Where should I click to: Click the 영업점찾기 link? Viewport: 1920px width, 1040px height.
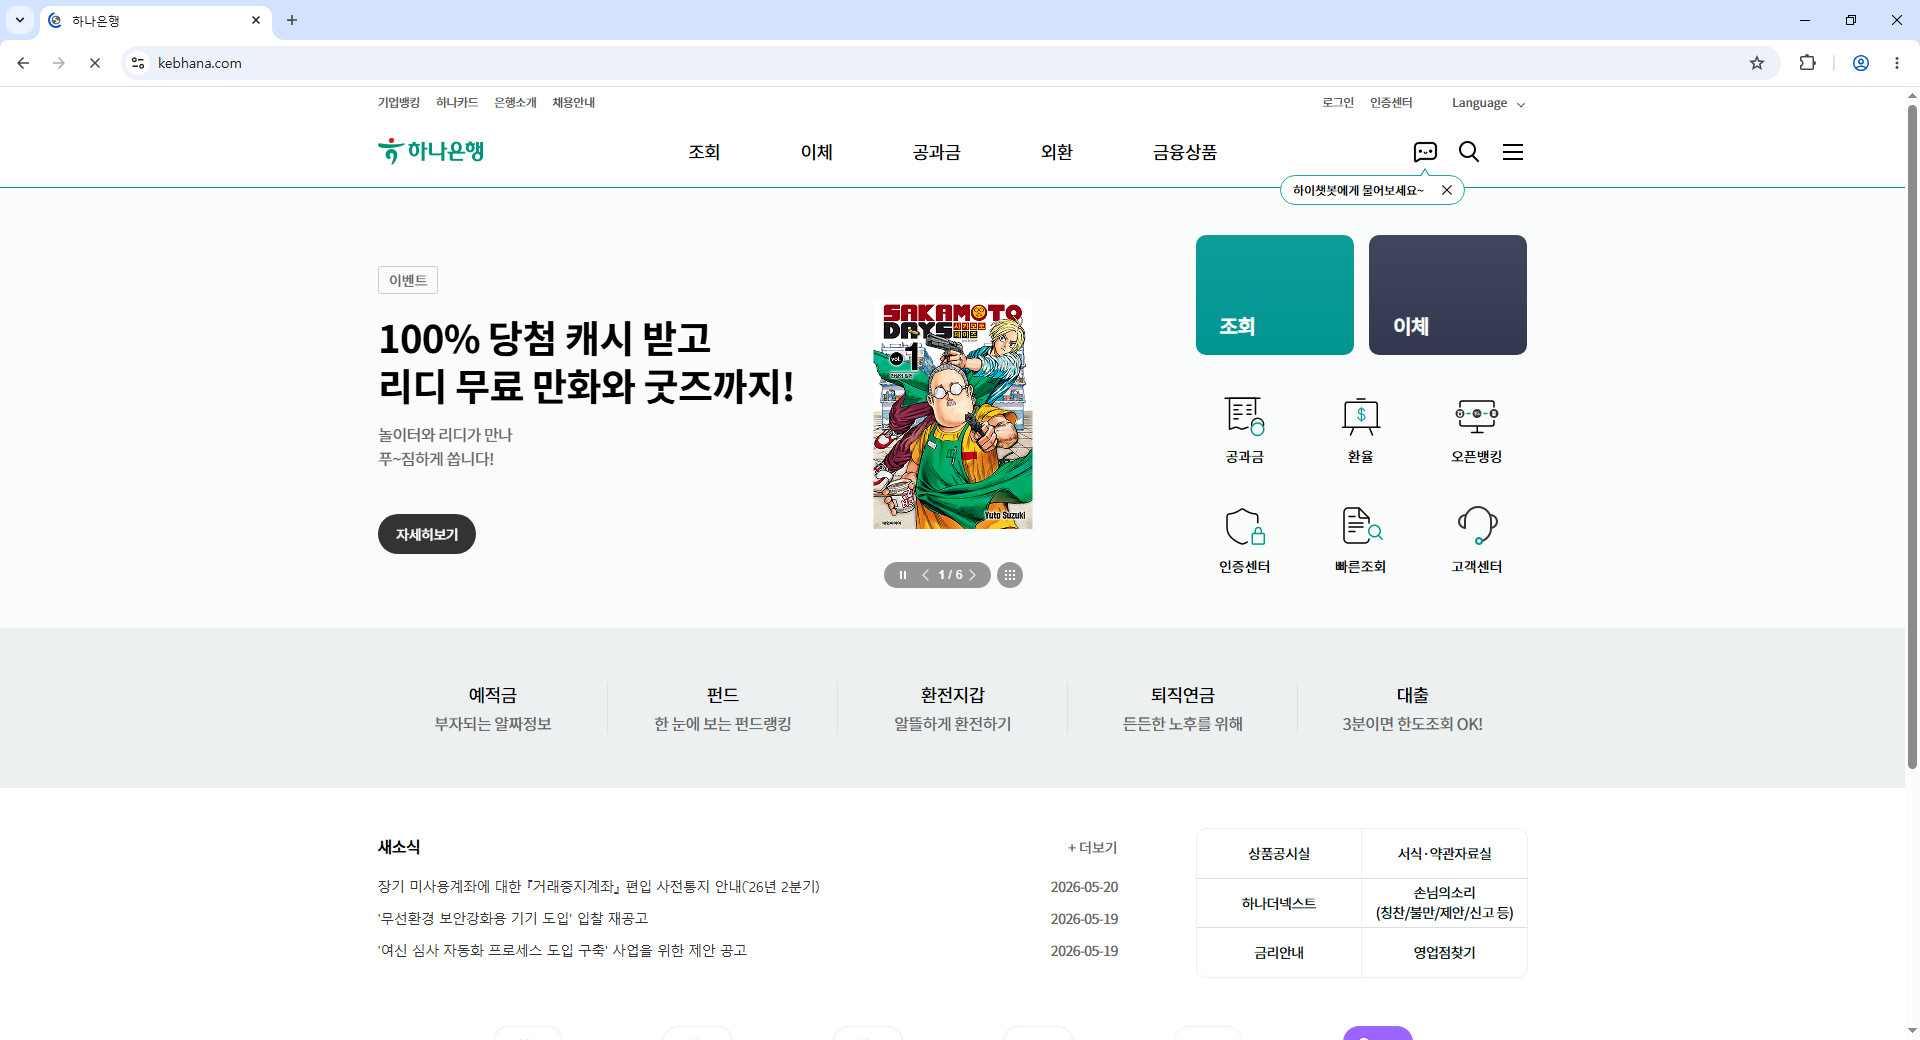1444,953
